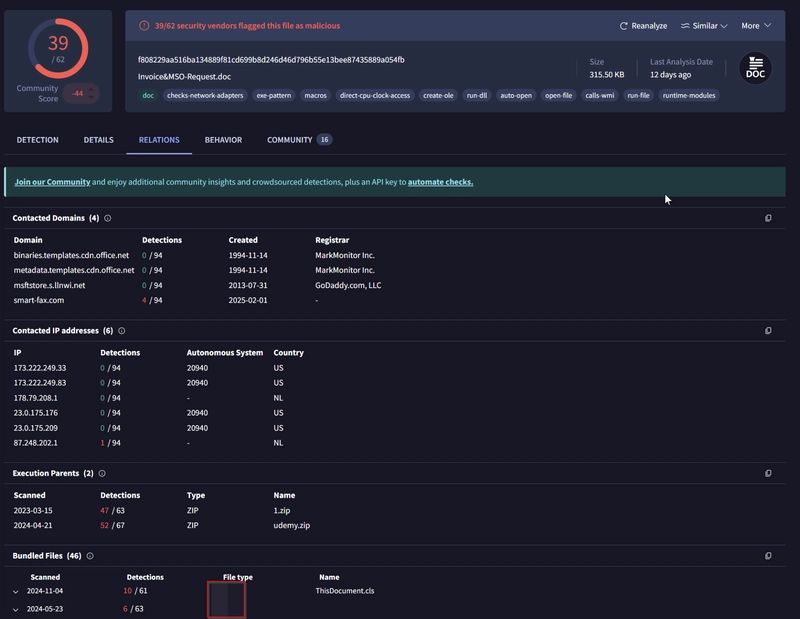
Task: Open execution parent udemy.zip
Action: click(291, 525)
